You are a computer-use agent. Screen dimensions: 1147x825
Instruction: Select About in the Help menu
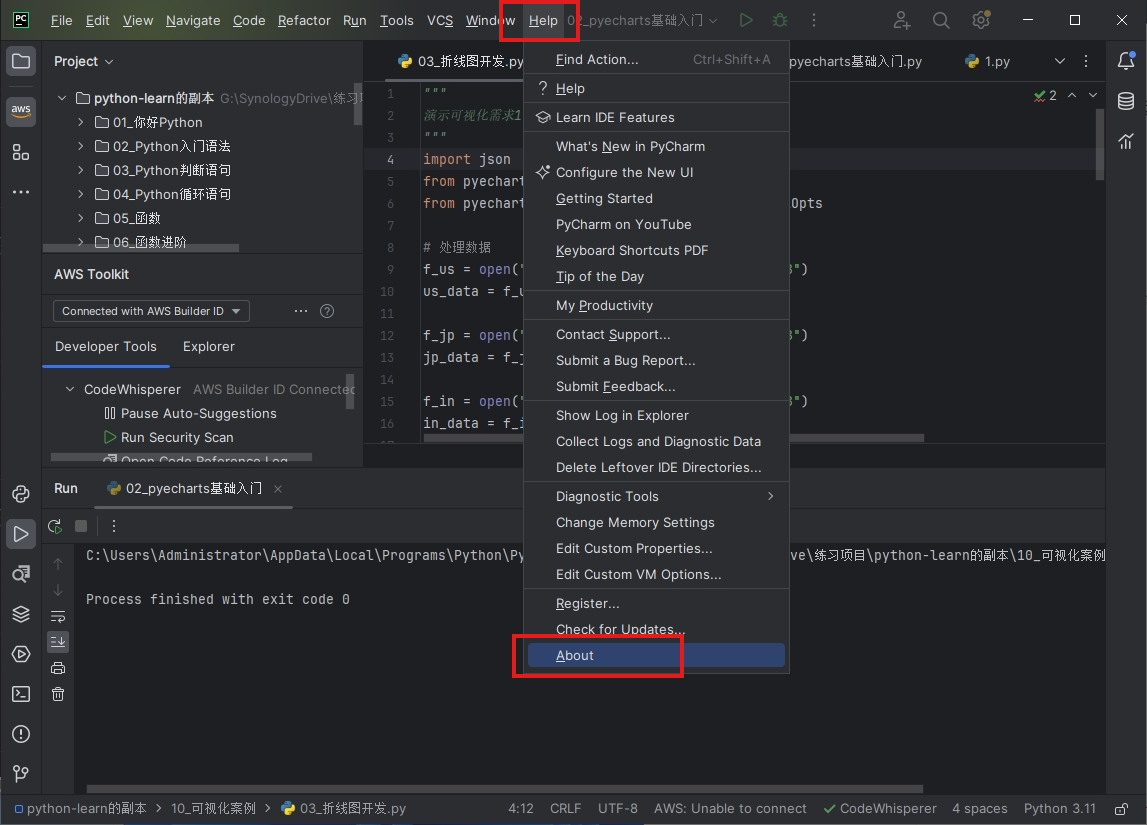[x=575, y=655]
